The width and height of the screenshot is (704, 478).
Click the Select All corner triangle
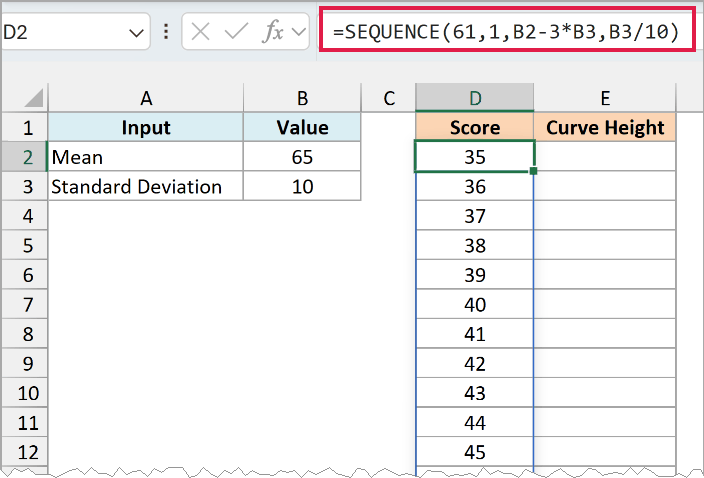coord(34,98)
